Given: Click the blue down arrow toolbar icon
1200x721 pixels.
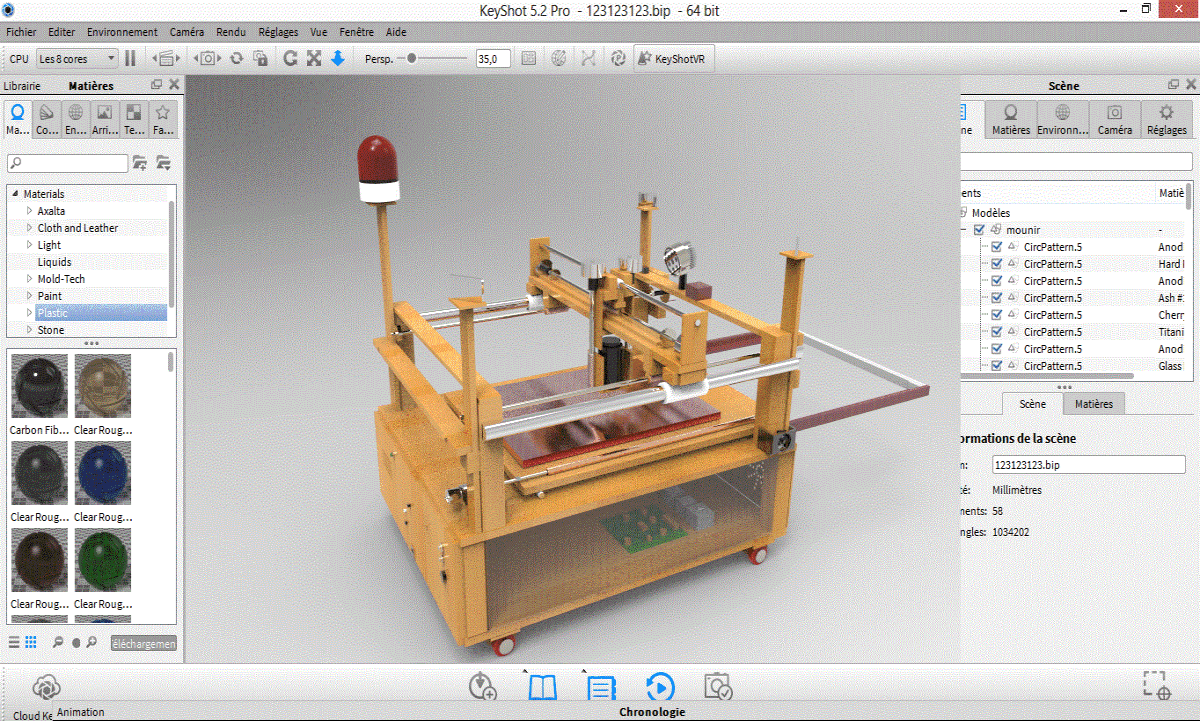Looking at the screenshot, I should [x=337, y=59].
